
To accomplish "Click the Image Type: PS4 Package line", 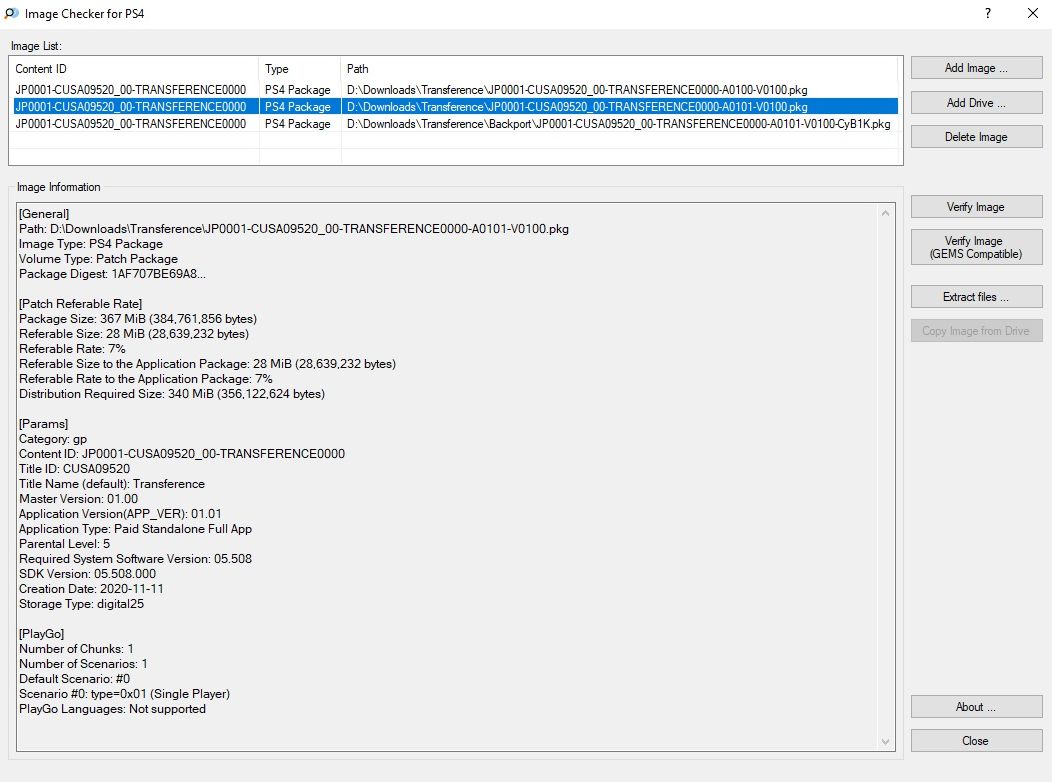I will point(91,243).
